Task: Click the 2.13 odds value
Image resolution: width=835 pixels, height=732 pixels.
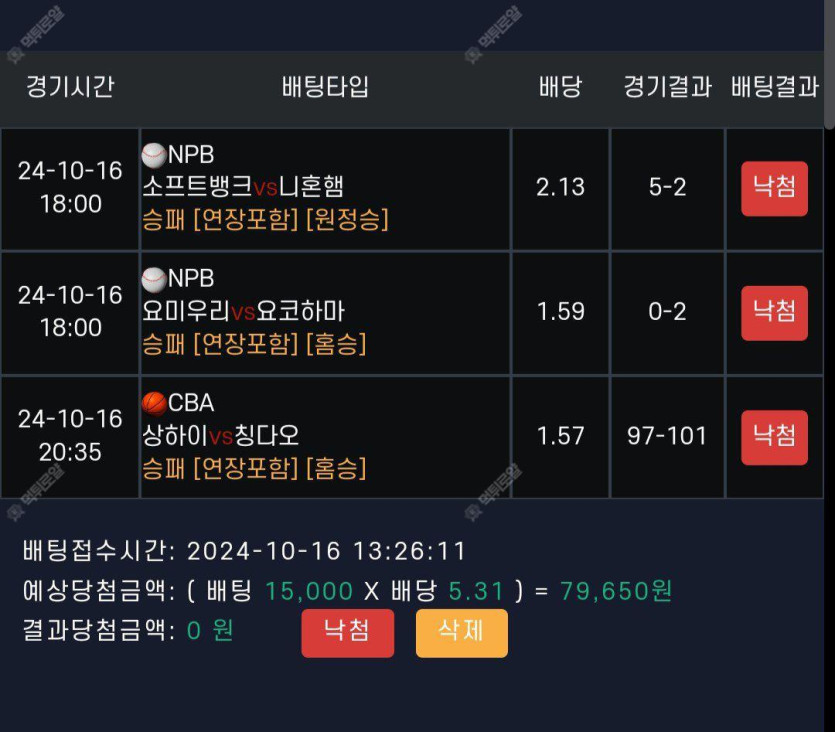Action: 560,187
